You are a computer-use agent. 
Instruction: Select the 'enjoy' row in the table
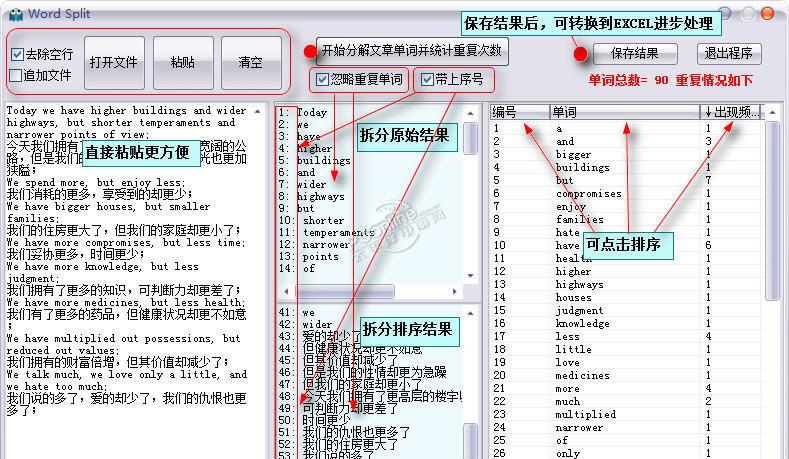click(626, 206)
